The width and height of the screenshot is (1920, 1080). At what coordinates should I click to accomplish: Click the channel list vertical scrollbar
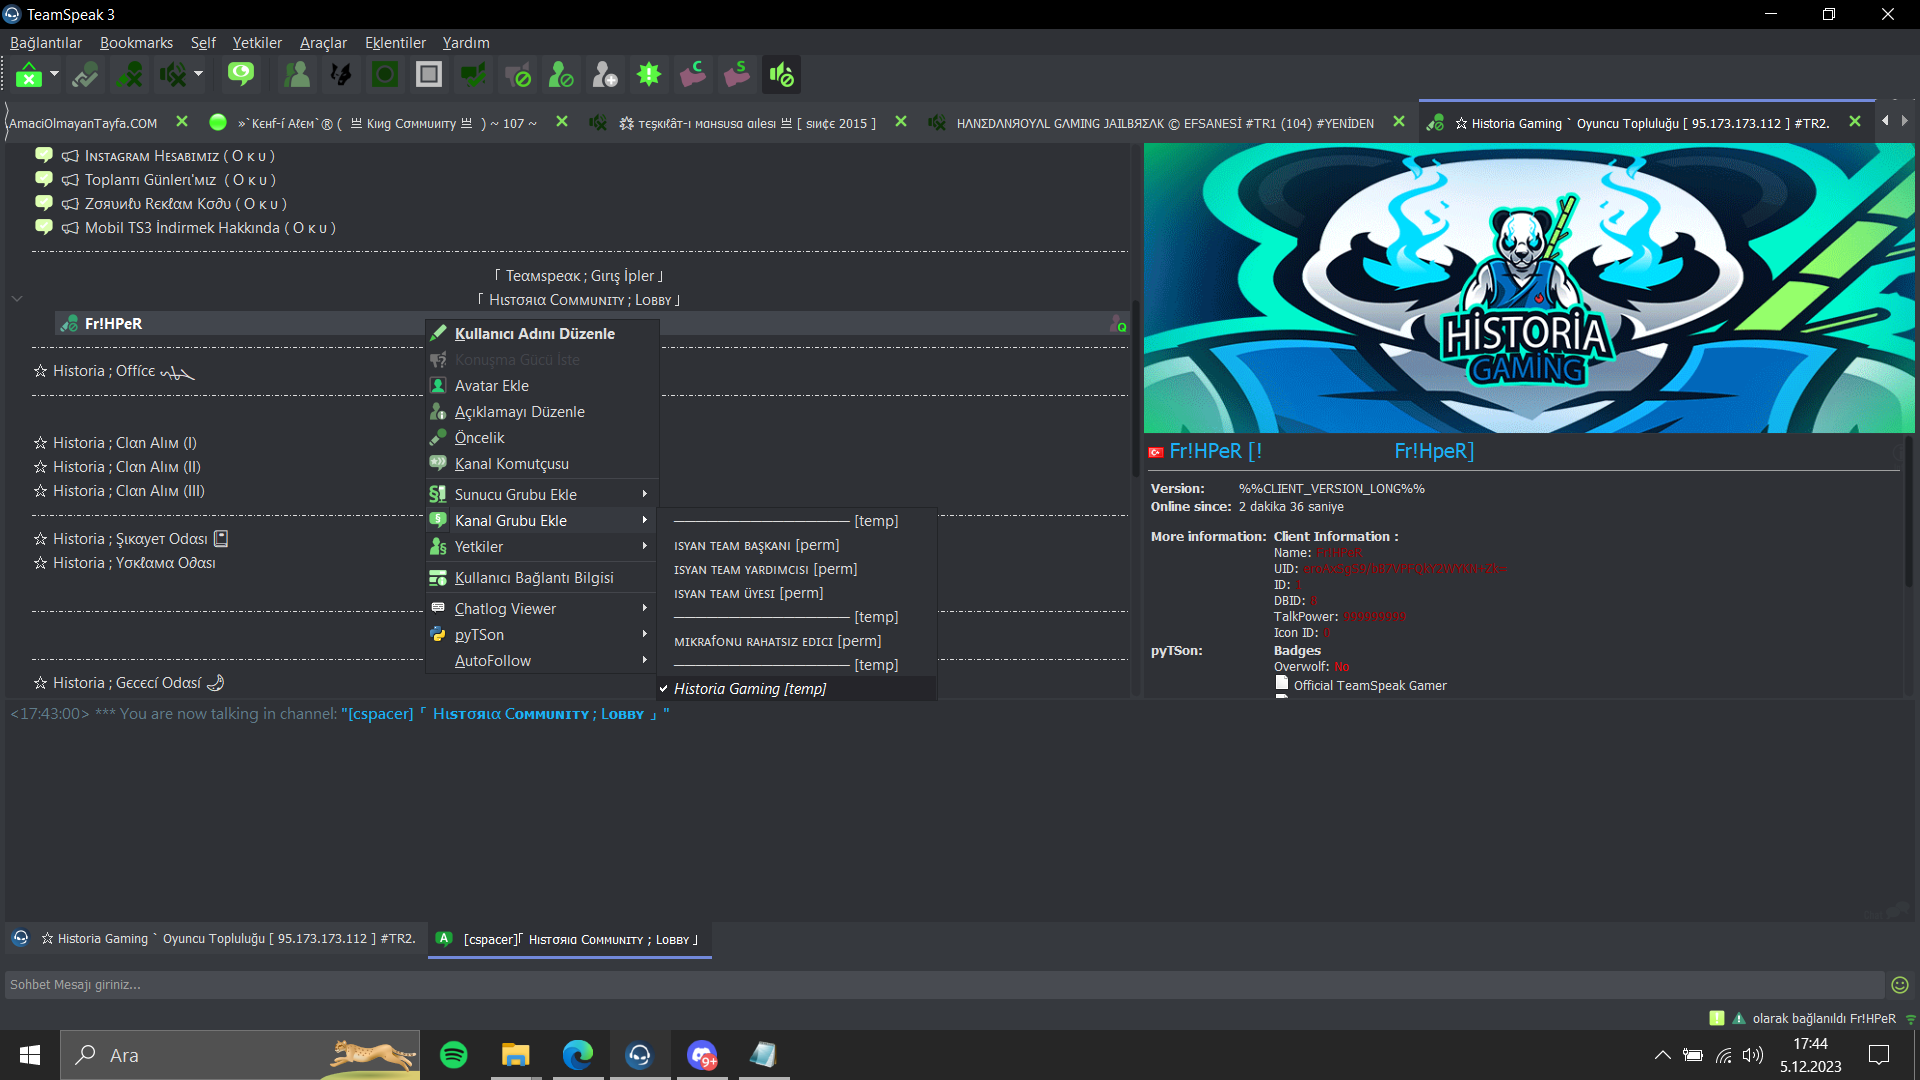click(1136, 390)
